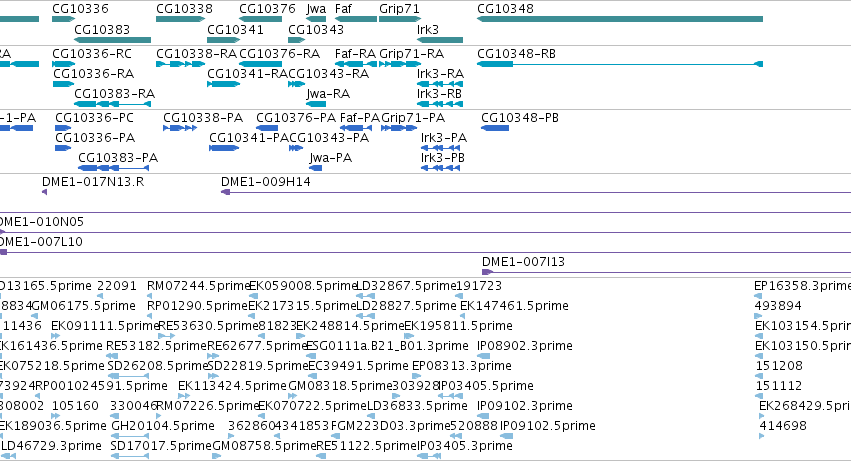
Task: Open the Grip71-RA transcript label
Action: (411, 54)
